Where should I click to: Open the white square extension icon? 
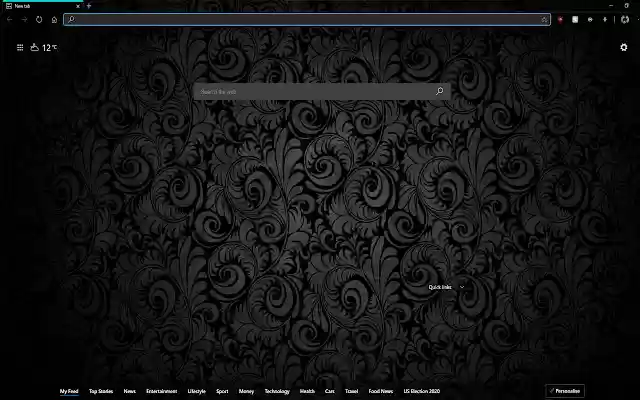coord(575,20)
